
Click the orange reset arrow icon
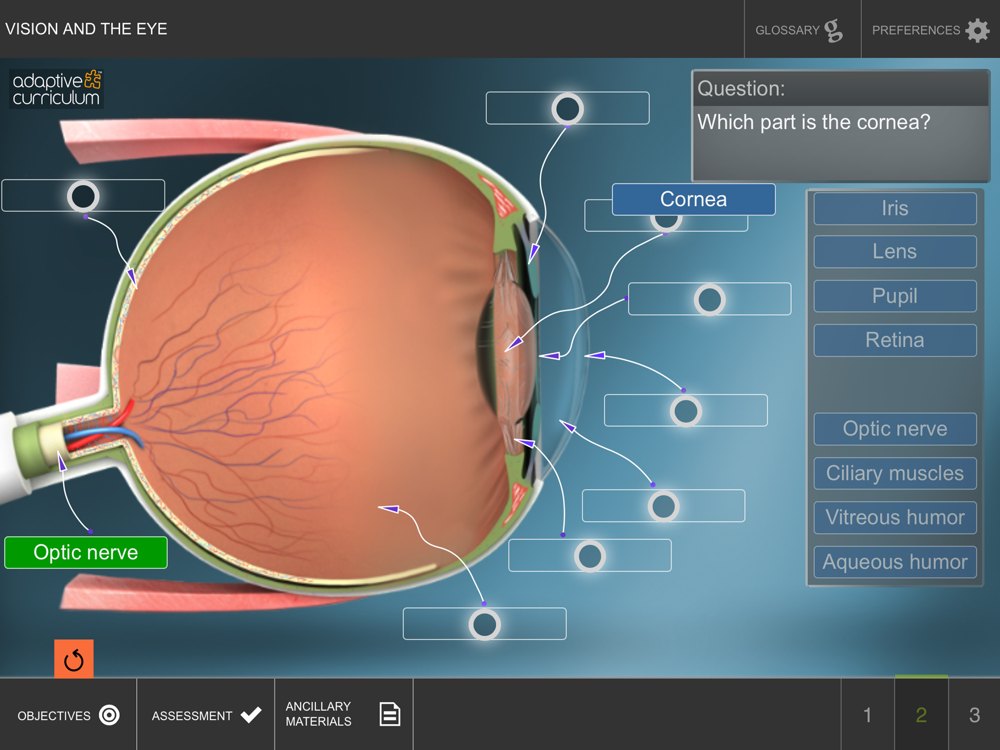[73, 659]
